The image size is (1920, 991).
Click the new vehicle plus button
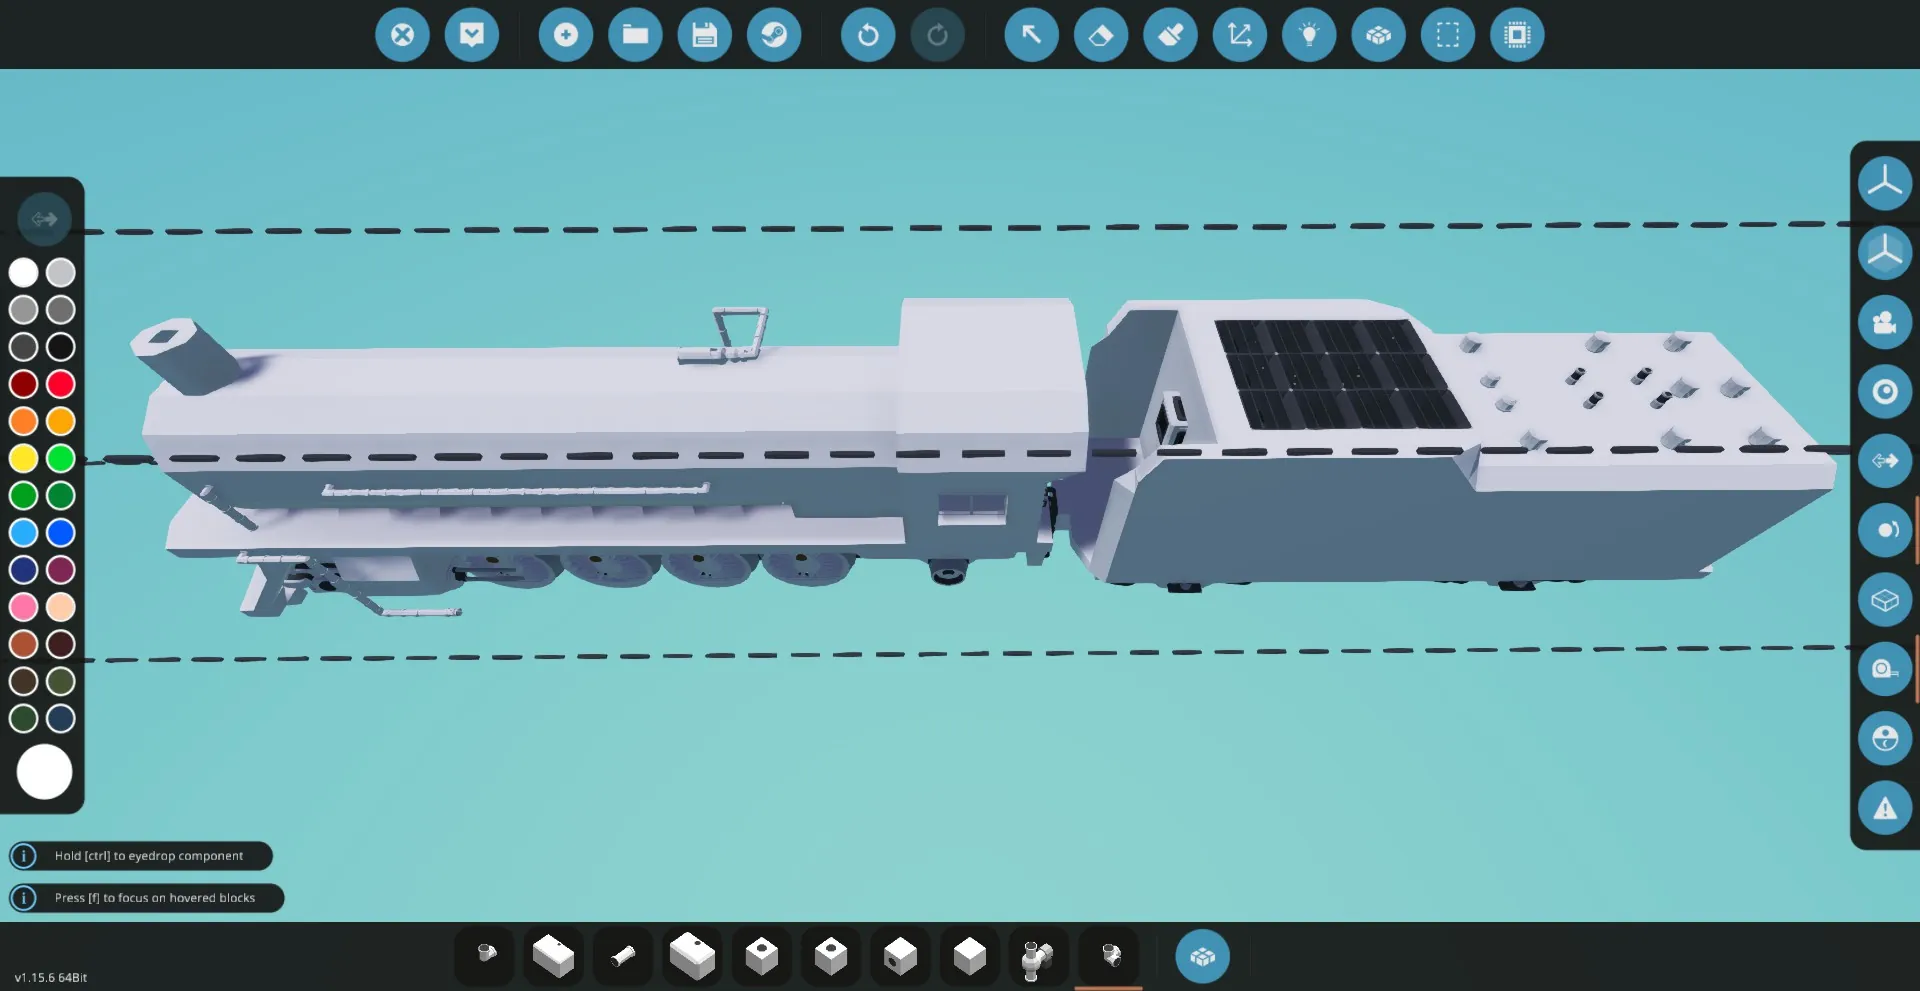click(566, 35)
